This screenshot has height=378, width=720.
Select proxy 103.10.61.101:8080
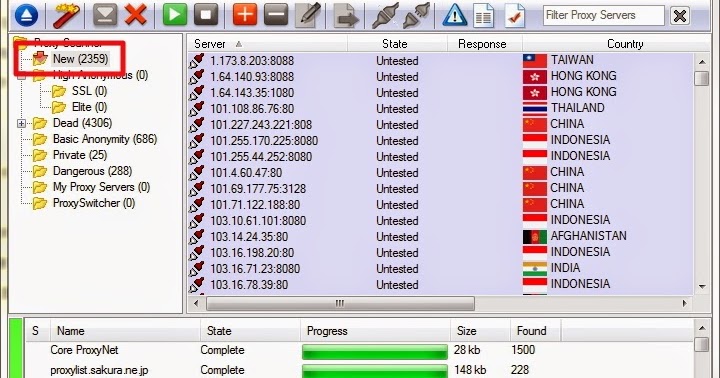[258, 221]
